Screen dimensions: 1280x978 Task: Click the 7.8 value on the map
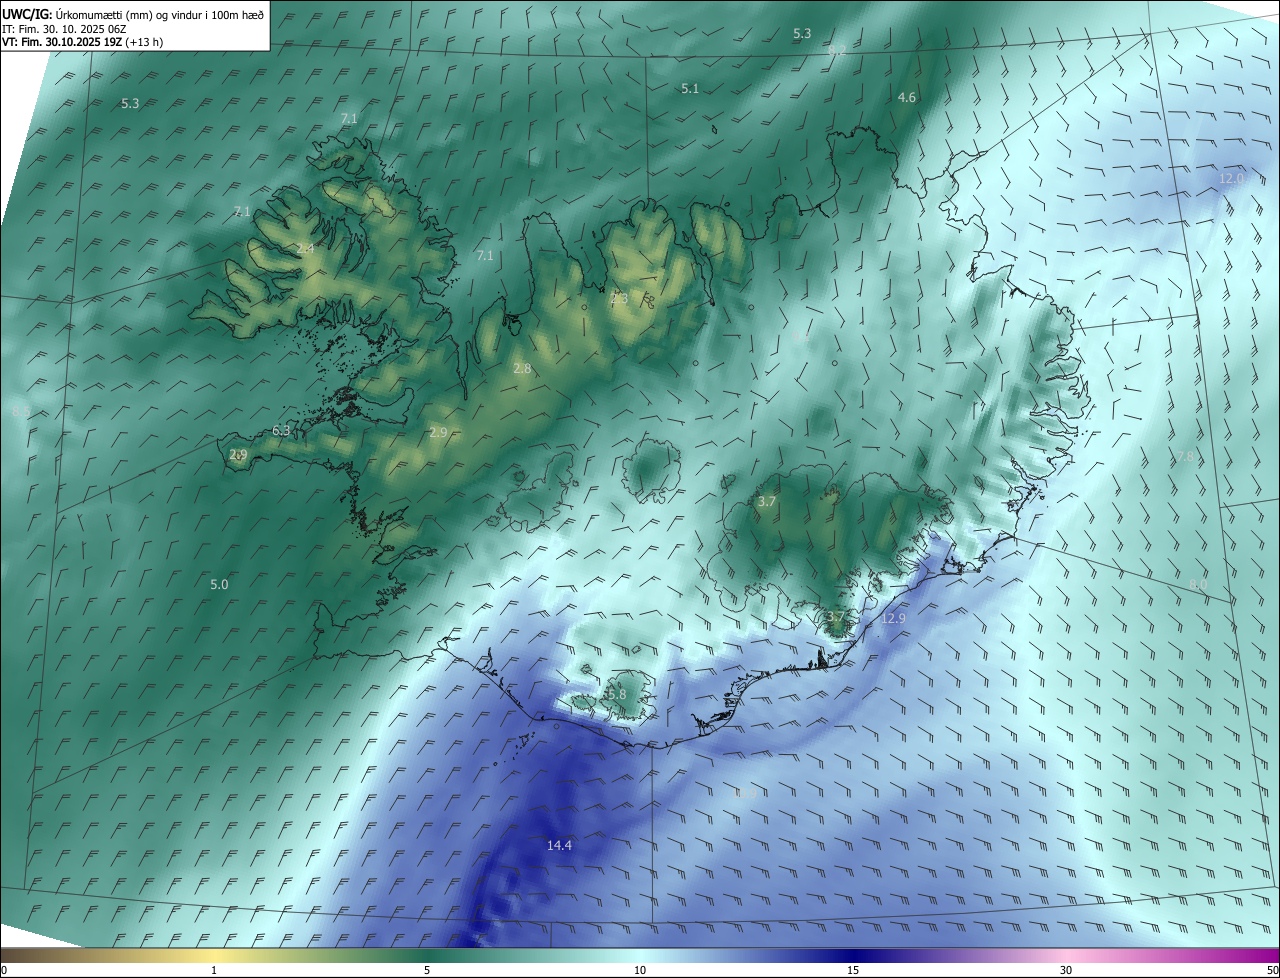1185,457
